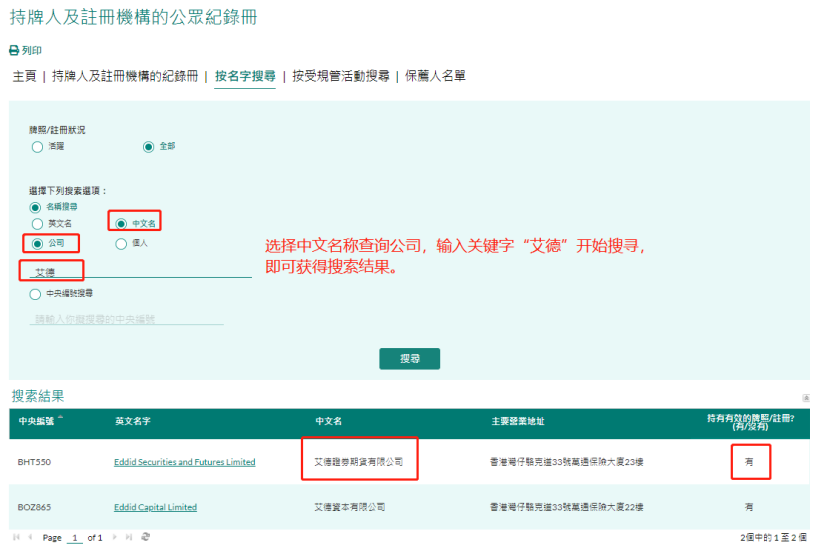Select the 名稱搜尋 radio option
This screenshot has height=555, width=820.
(35, 208)
